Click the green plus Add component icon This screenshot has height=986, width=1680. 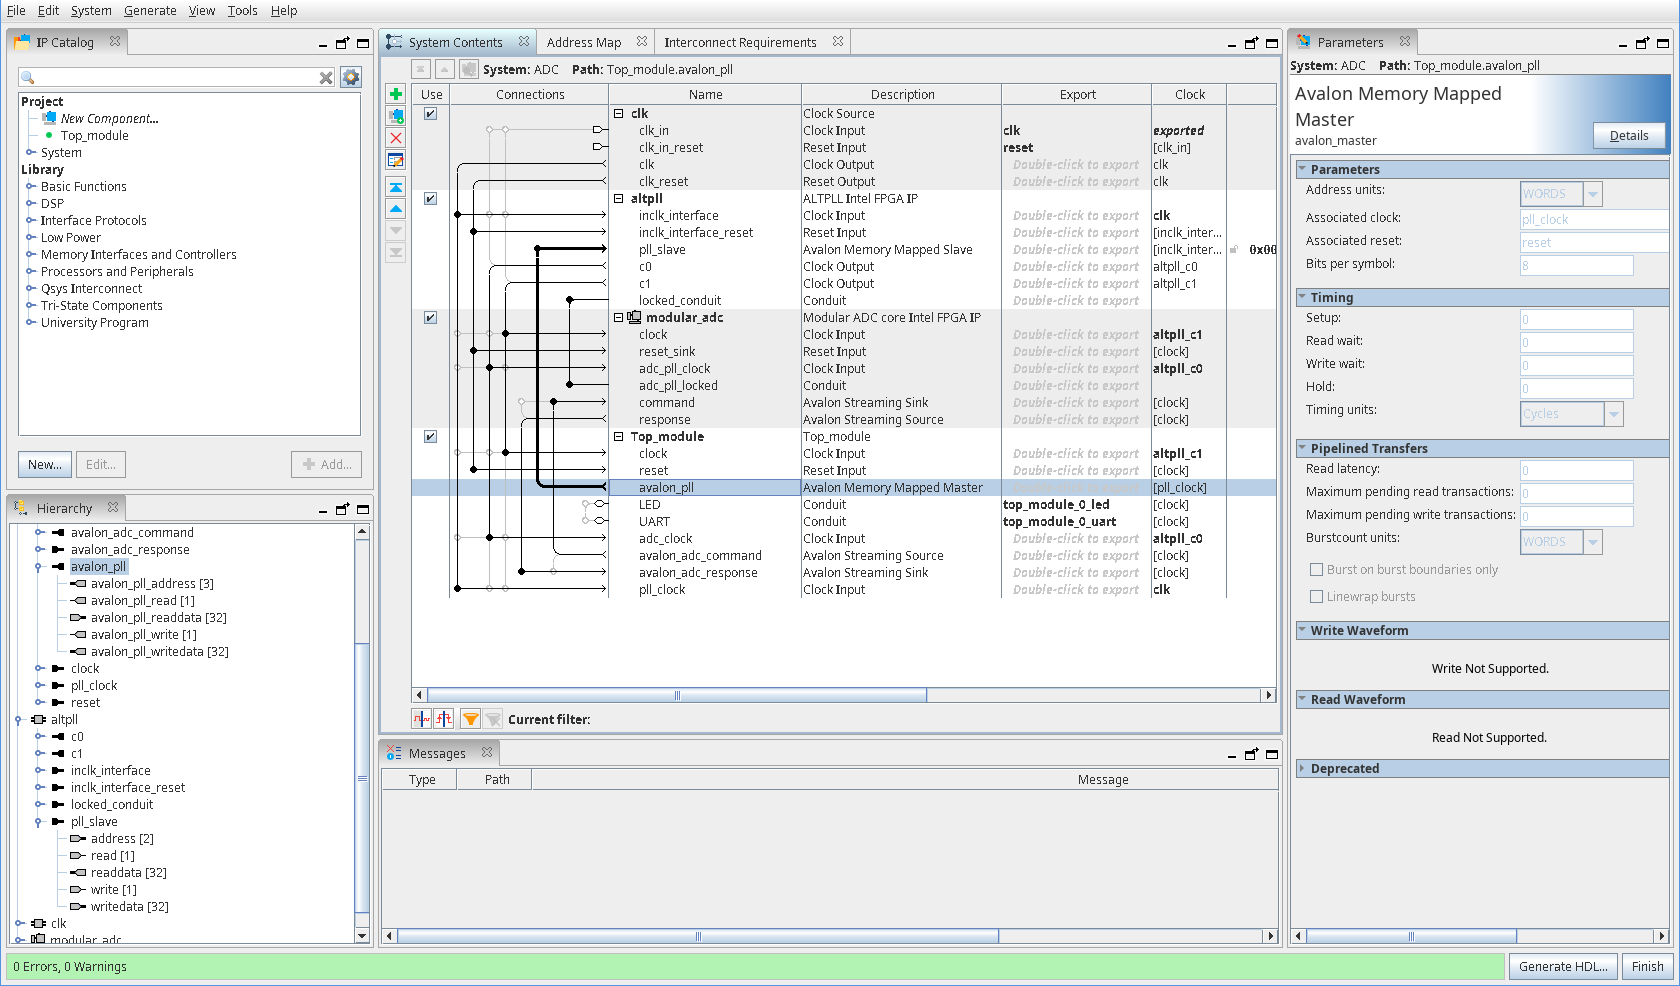(x=396, y=94)
